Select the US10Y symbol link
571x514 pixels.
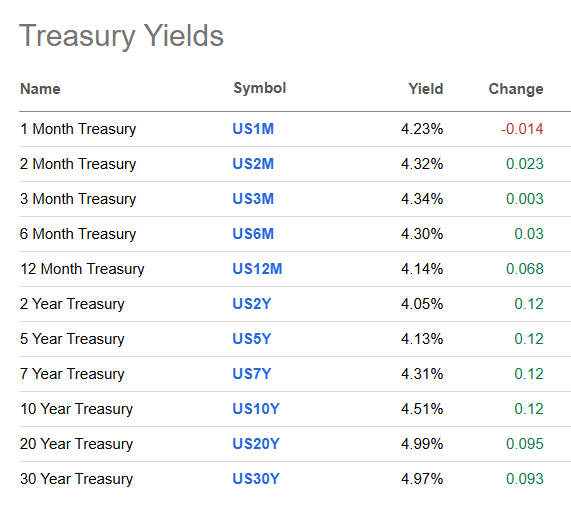(x=256, y=409)
